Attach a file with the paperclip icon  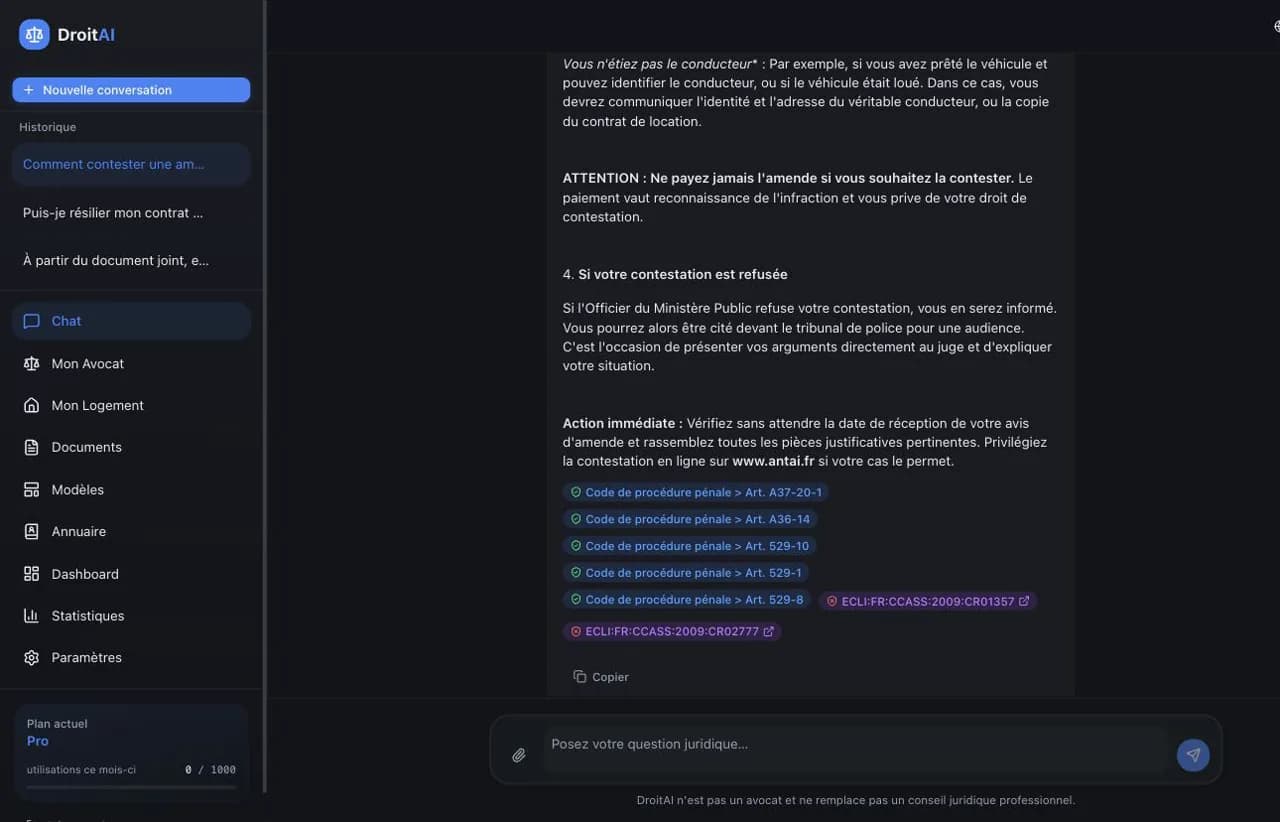point(519,755)
